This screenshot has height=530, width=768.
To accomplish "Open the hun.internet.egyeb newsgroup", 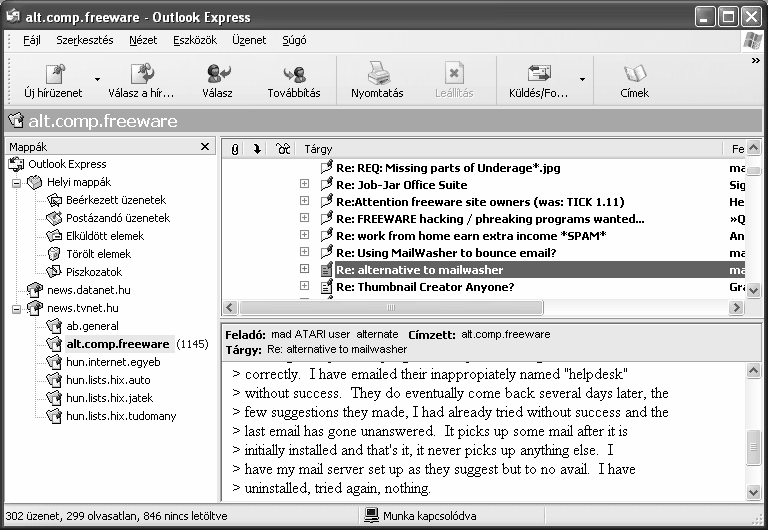I will pyautogui.click(x=113, y=362).
